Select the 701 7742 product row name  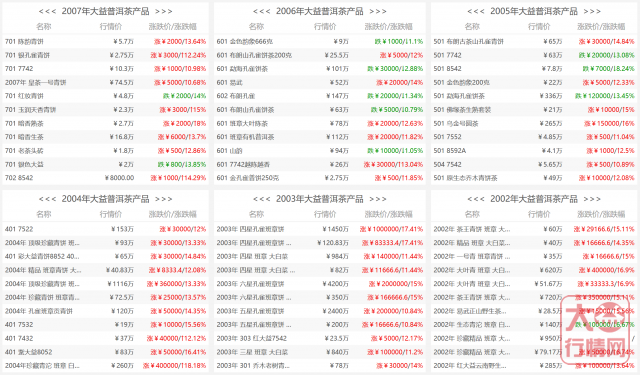19,69
